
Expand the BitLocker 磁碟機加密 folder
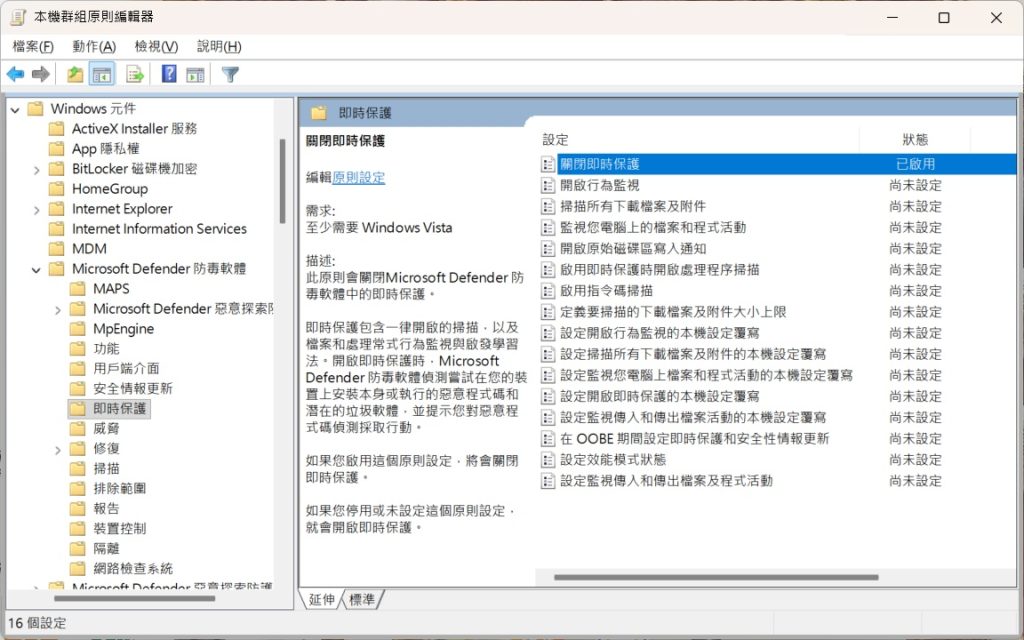(x=36, y=169)
